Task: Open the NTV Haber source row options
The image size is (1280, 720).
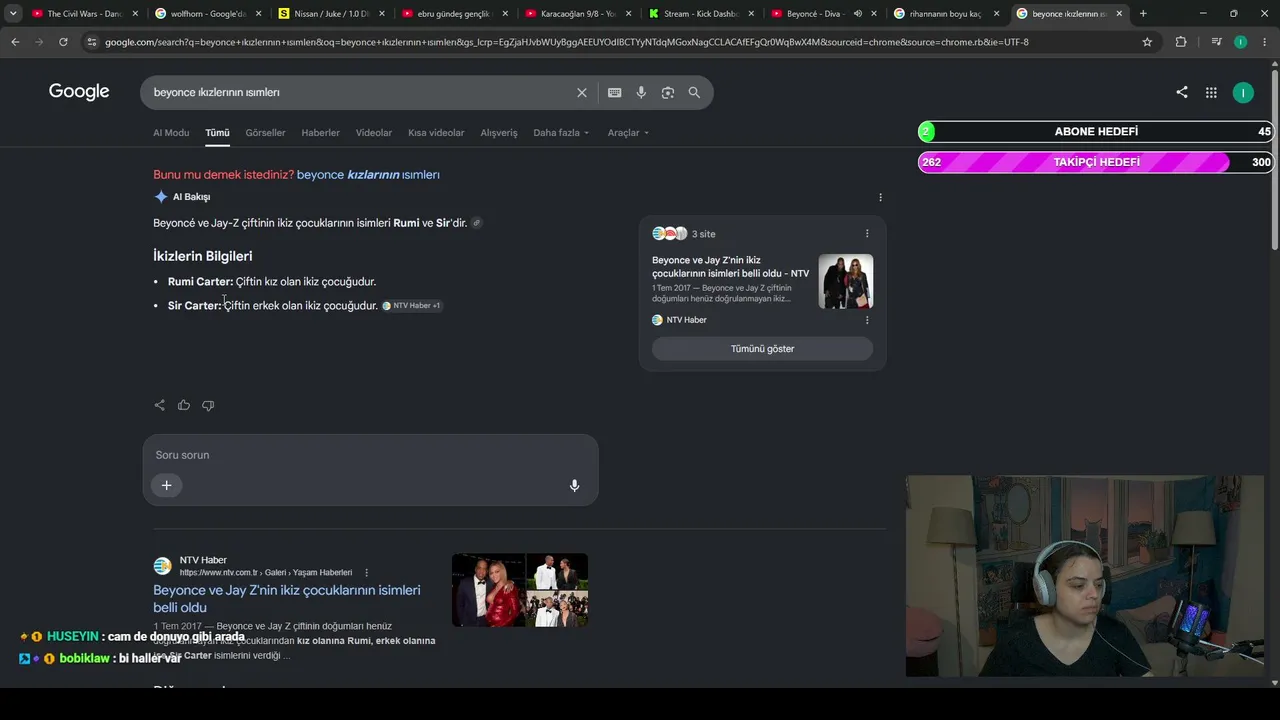Action: [x=867, y=320]
